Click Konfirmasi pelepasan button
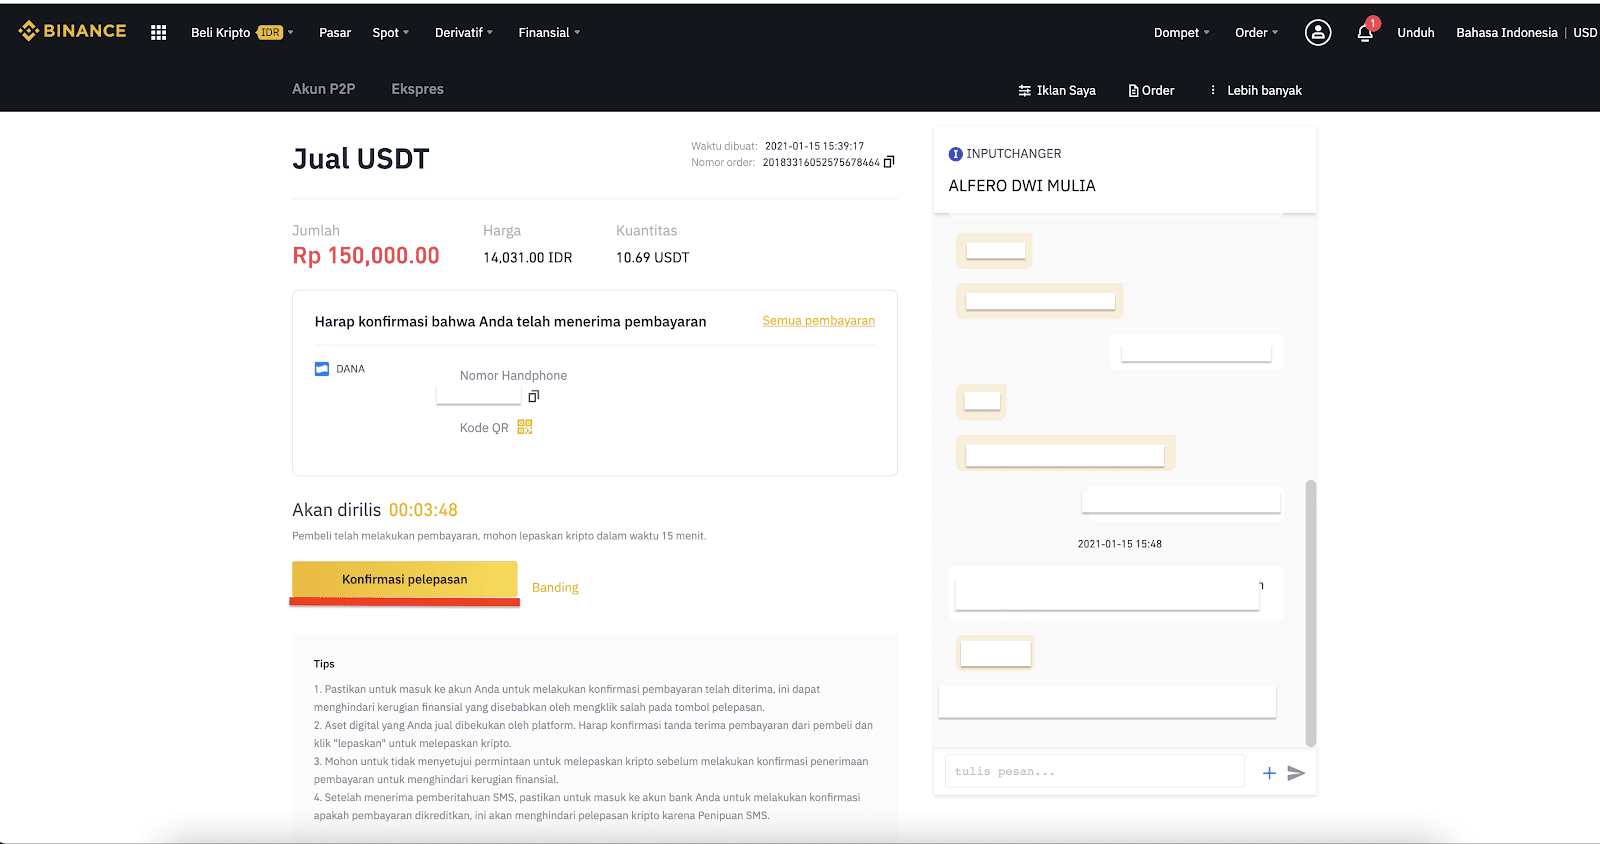This screenshot has height=844, width=1600. (405, 580)
